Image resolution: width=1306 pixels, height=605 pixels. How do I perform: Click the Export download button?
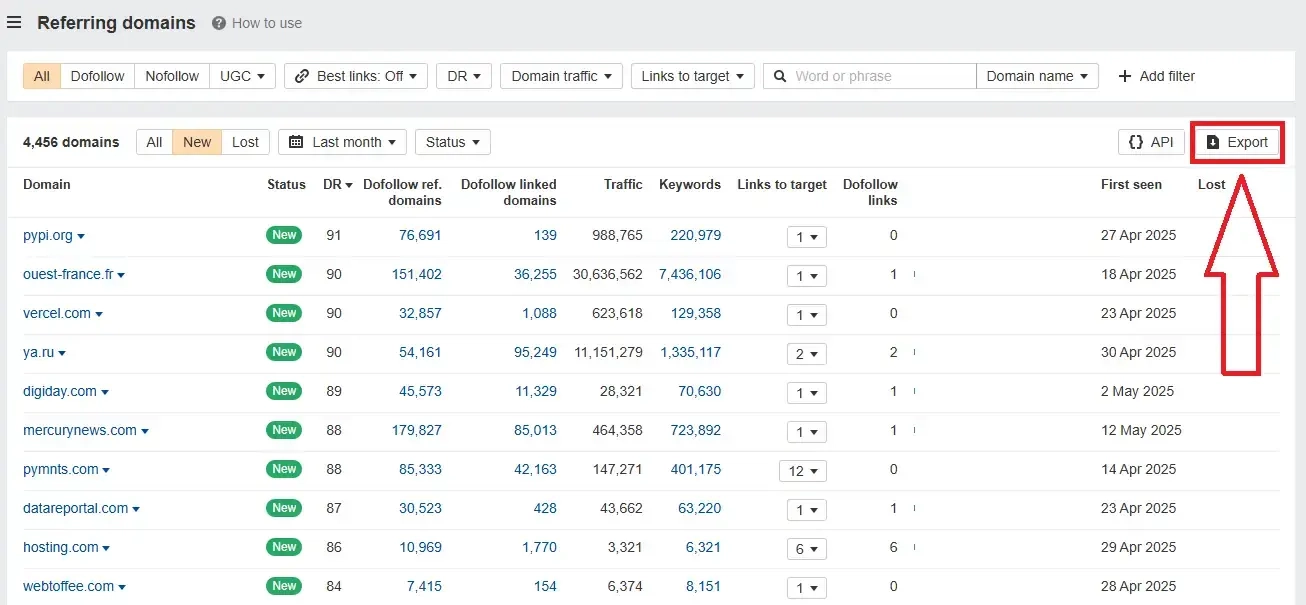(x=1236, y=142)
